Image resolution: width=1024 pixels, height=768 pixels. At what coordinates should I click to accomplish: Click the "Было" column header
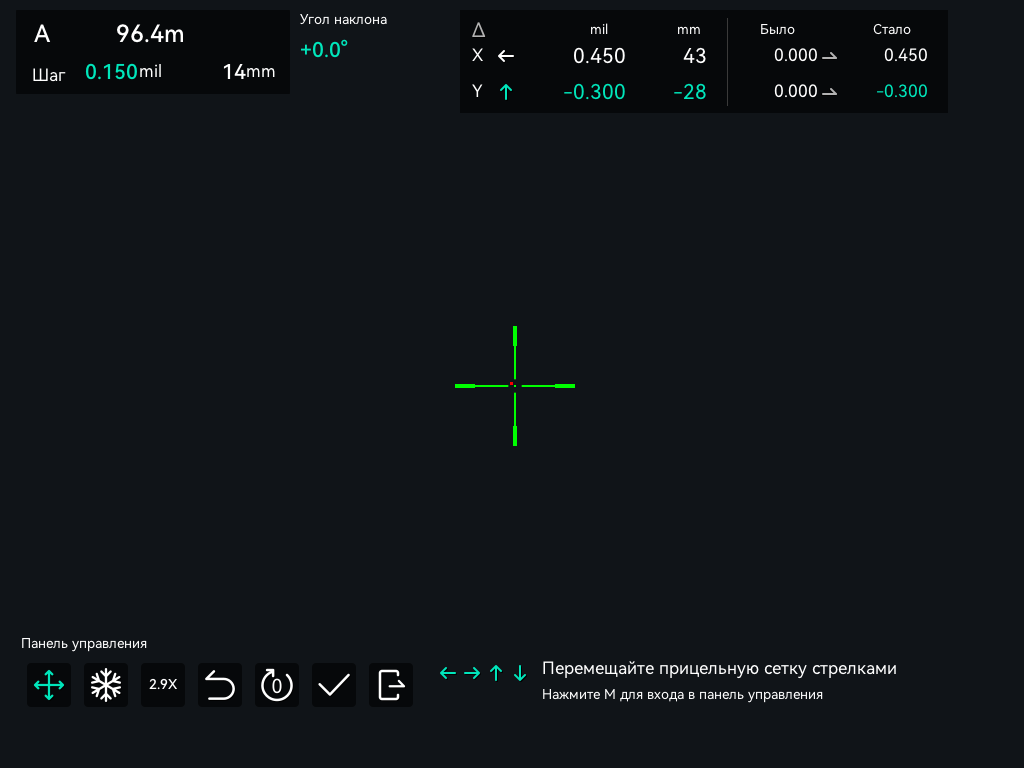pos(777,29)
